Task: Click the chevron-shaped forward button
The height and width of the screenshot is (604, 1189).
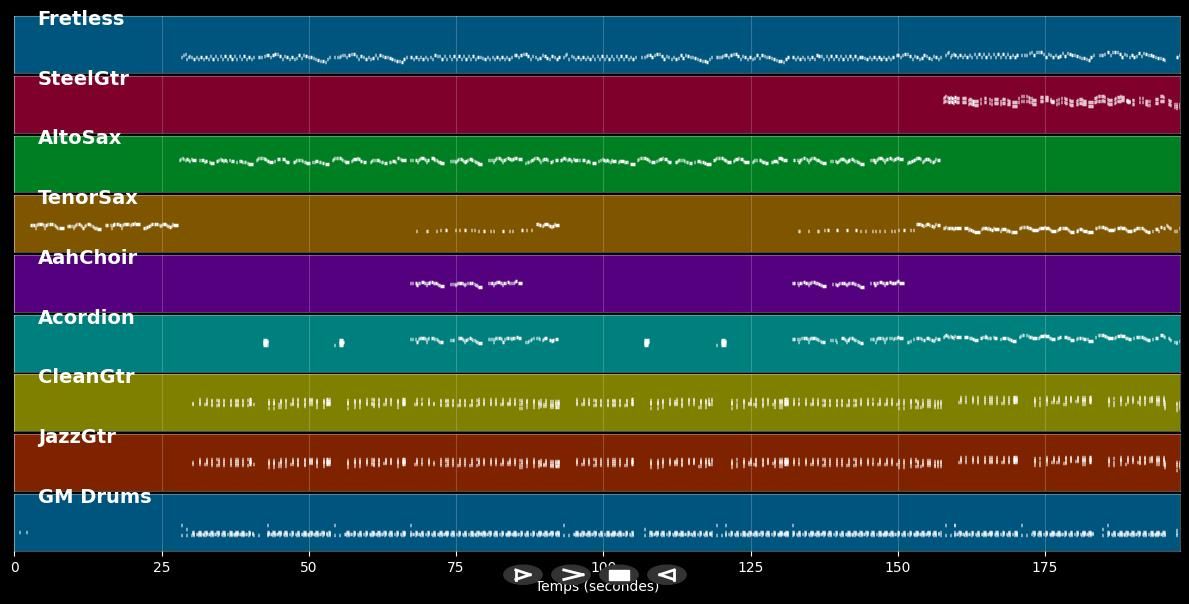Action: click(x=571, y=575)
